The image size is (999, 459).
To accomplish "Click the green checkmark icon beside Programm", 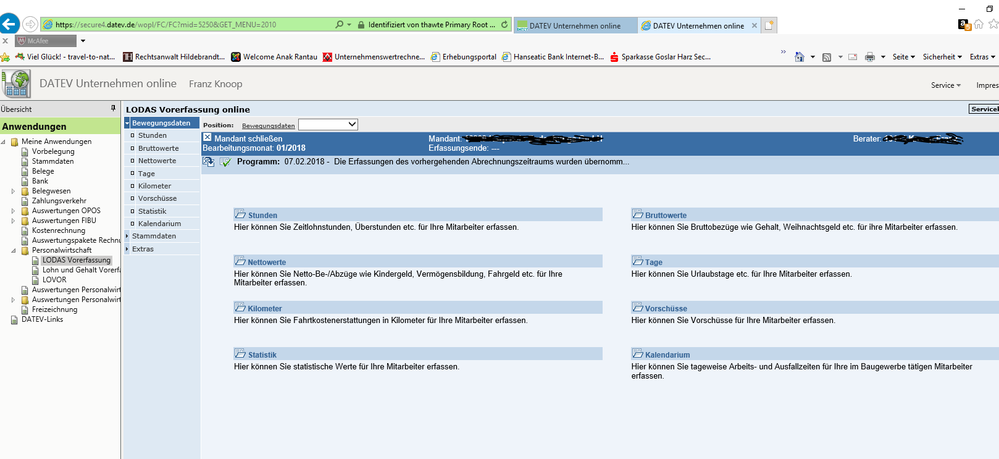I will pos(226,162).
